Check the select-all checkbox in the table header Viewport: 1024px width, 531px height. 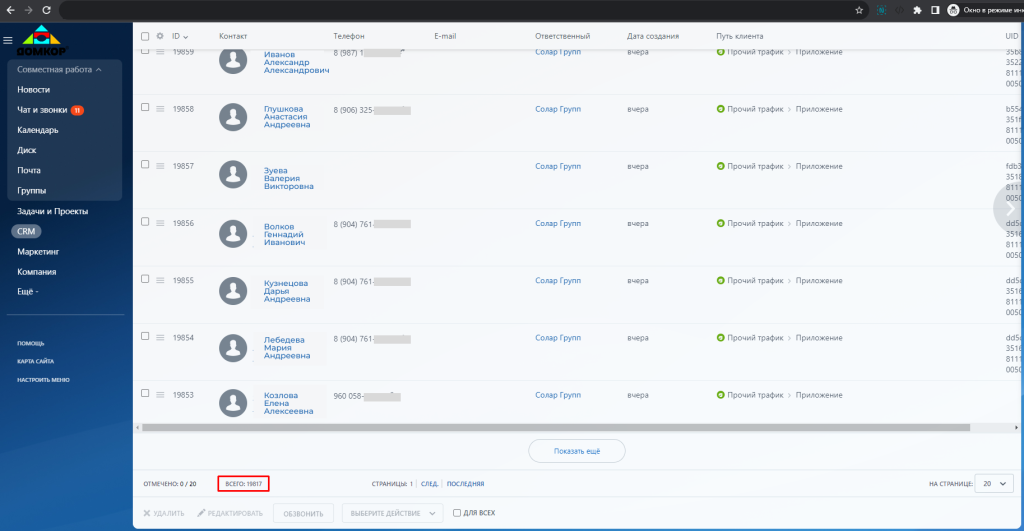click(145, 36)
